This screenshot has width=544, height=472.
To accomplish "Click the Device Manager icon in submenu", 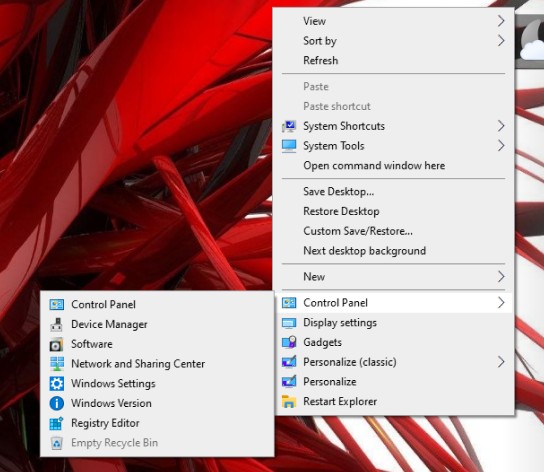I will point(57,324).
